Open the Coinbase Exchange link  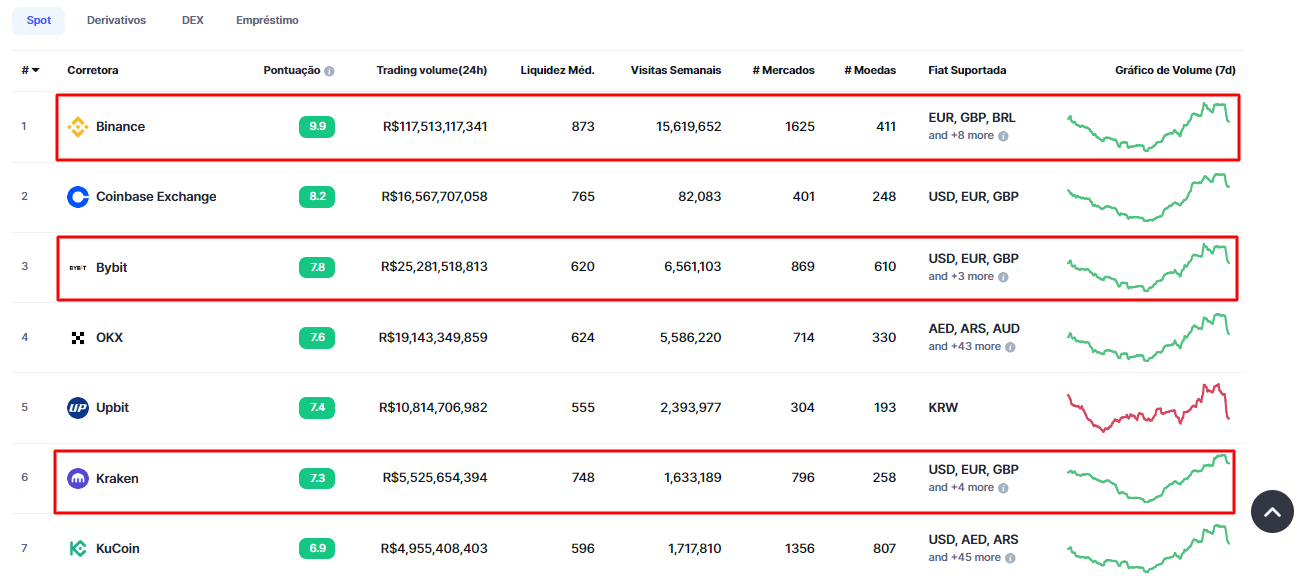pyautogui.click(x=156, y=197)
